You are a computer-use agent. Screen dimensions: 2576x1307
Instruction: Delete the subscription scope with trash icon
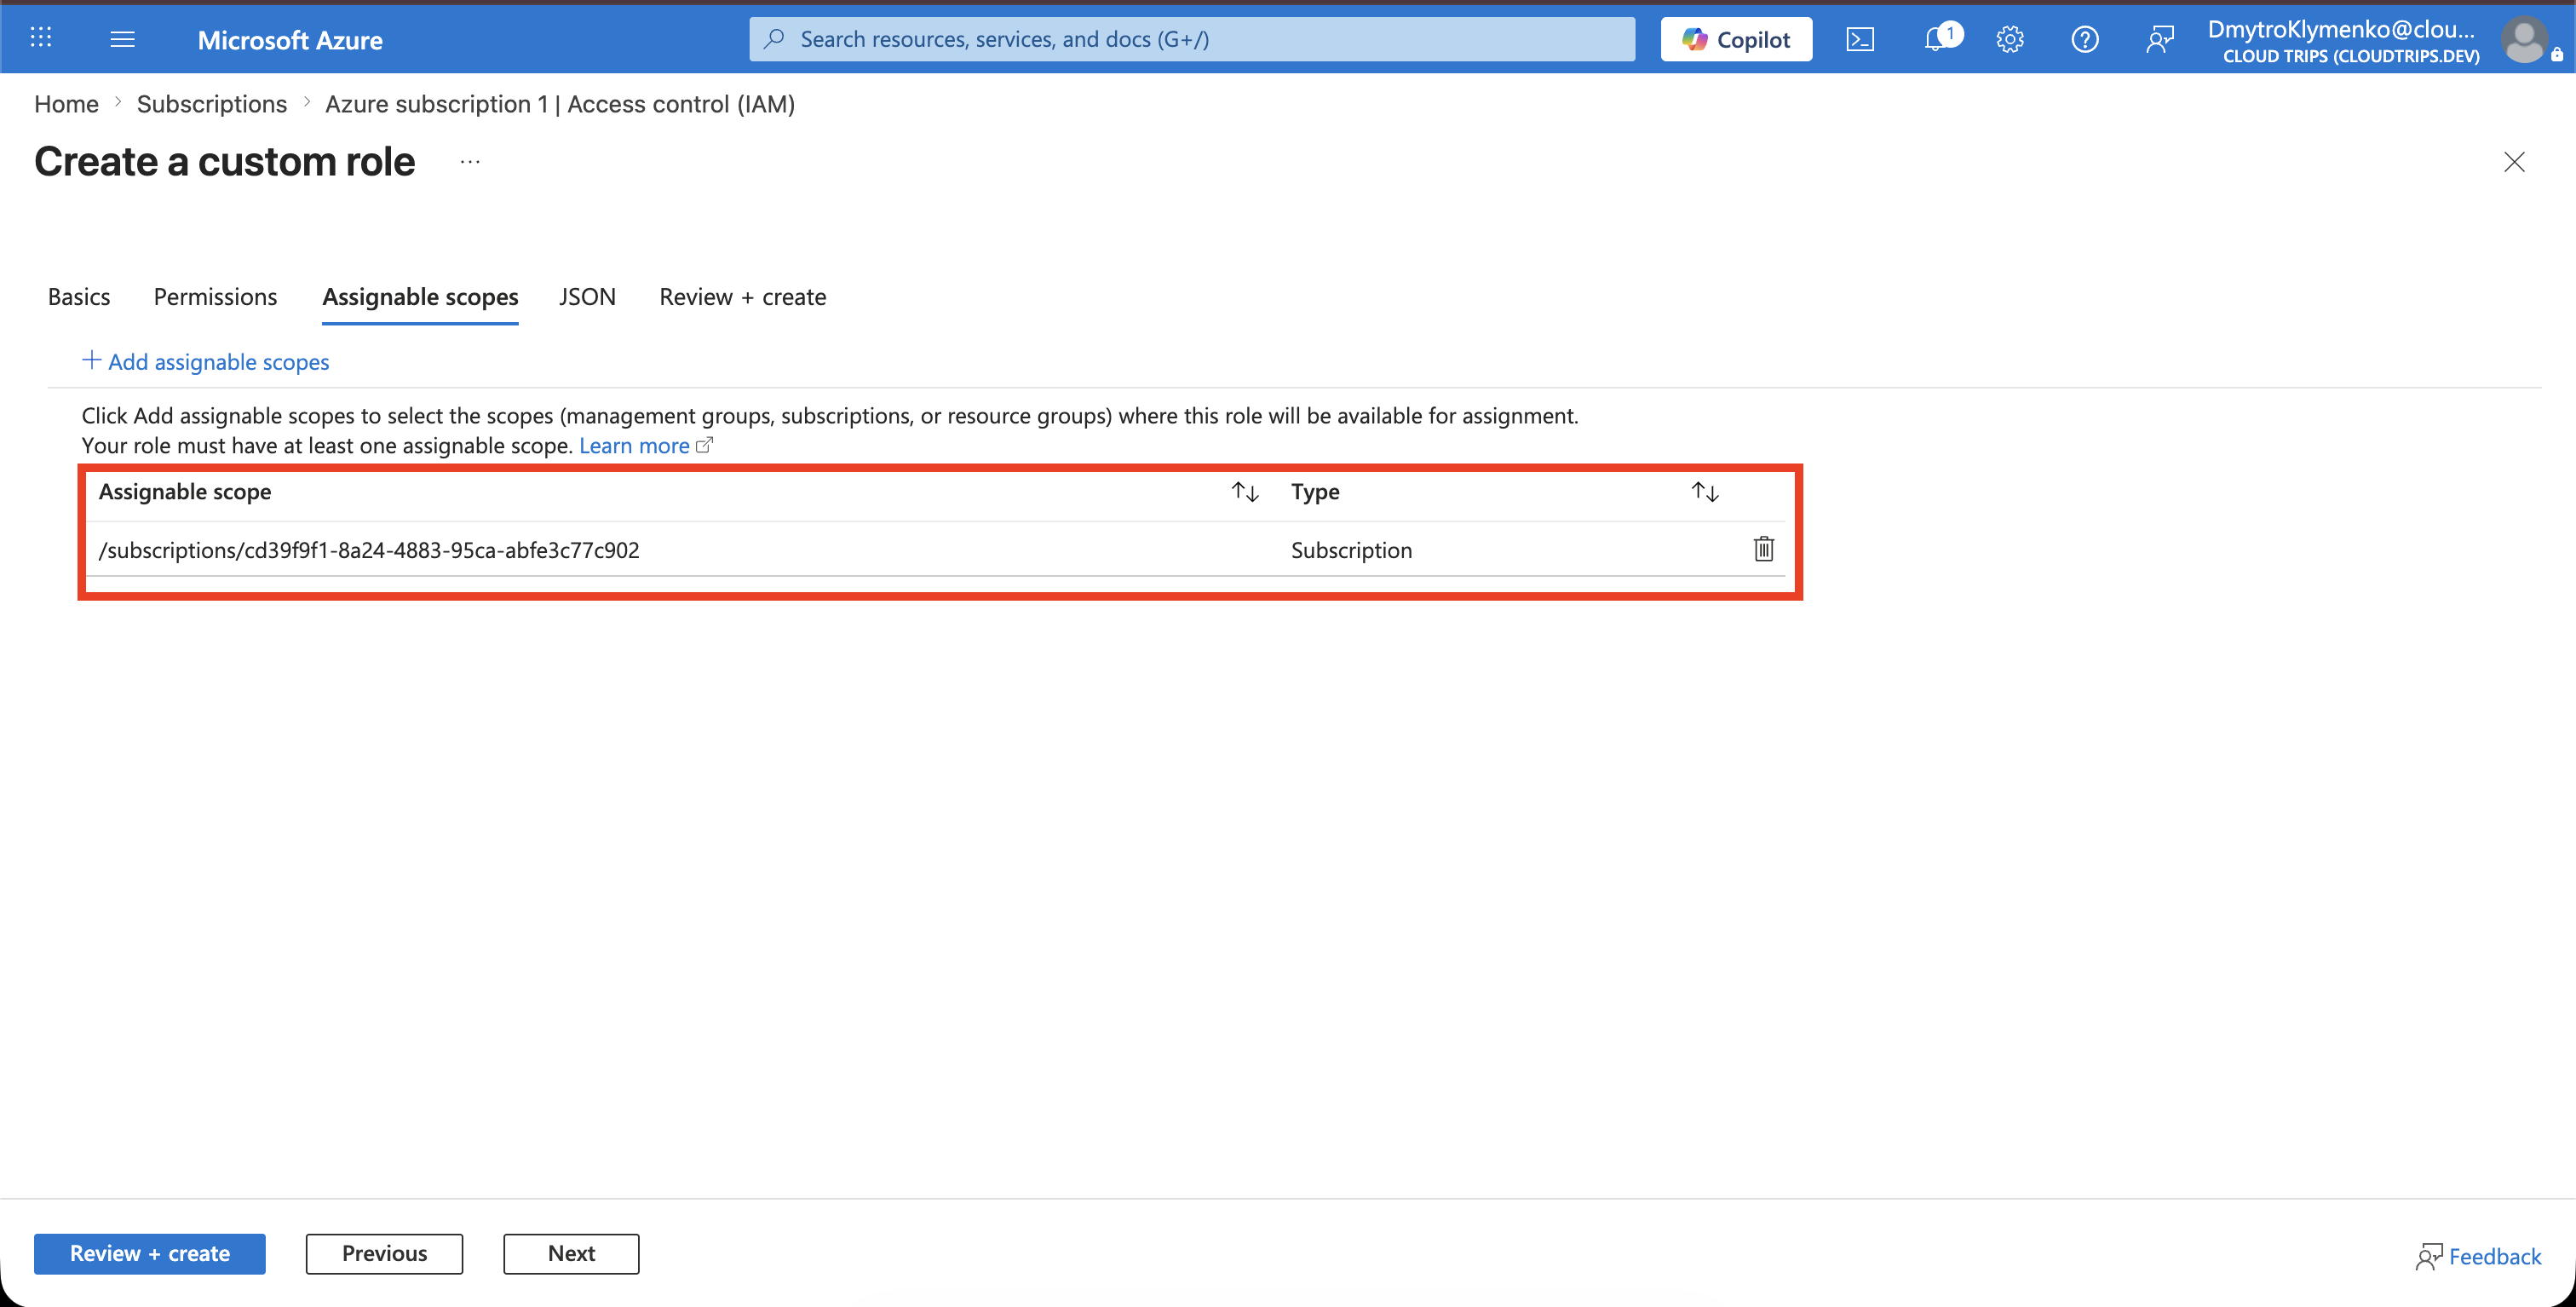tap(1763, 549)
